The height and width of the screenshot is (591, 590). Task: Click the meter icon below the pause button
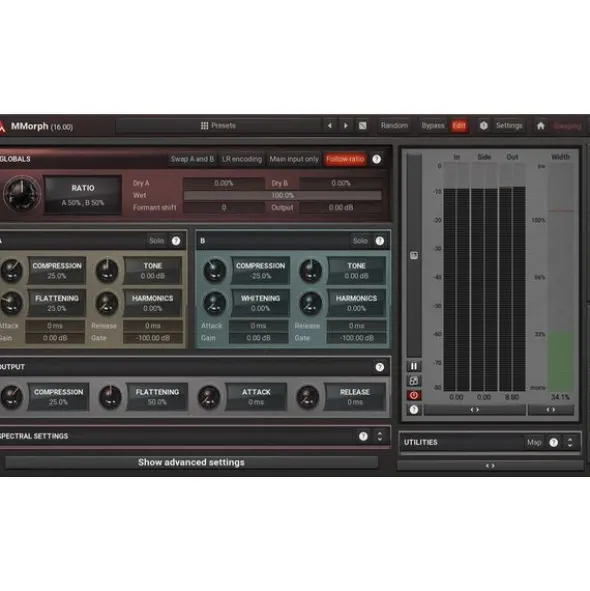pyautogui.click(x=414, y=381)
